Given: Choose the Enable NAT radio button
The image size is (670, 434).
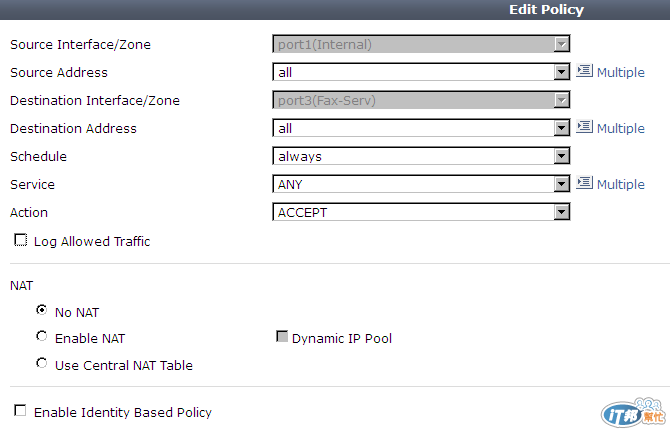Looking at the screenshot, I should pyautogui.click(x=41, y=337).
